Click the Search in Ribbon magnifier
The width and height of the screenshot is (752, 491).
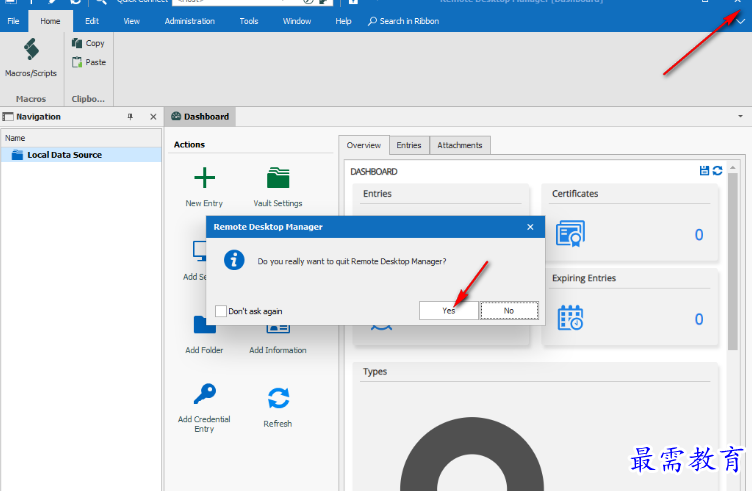point(372,21)
